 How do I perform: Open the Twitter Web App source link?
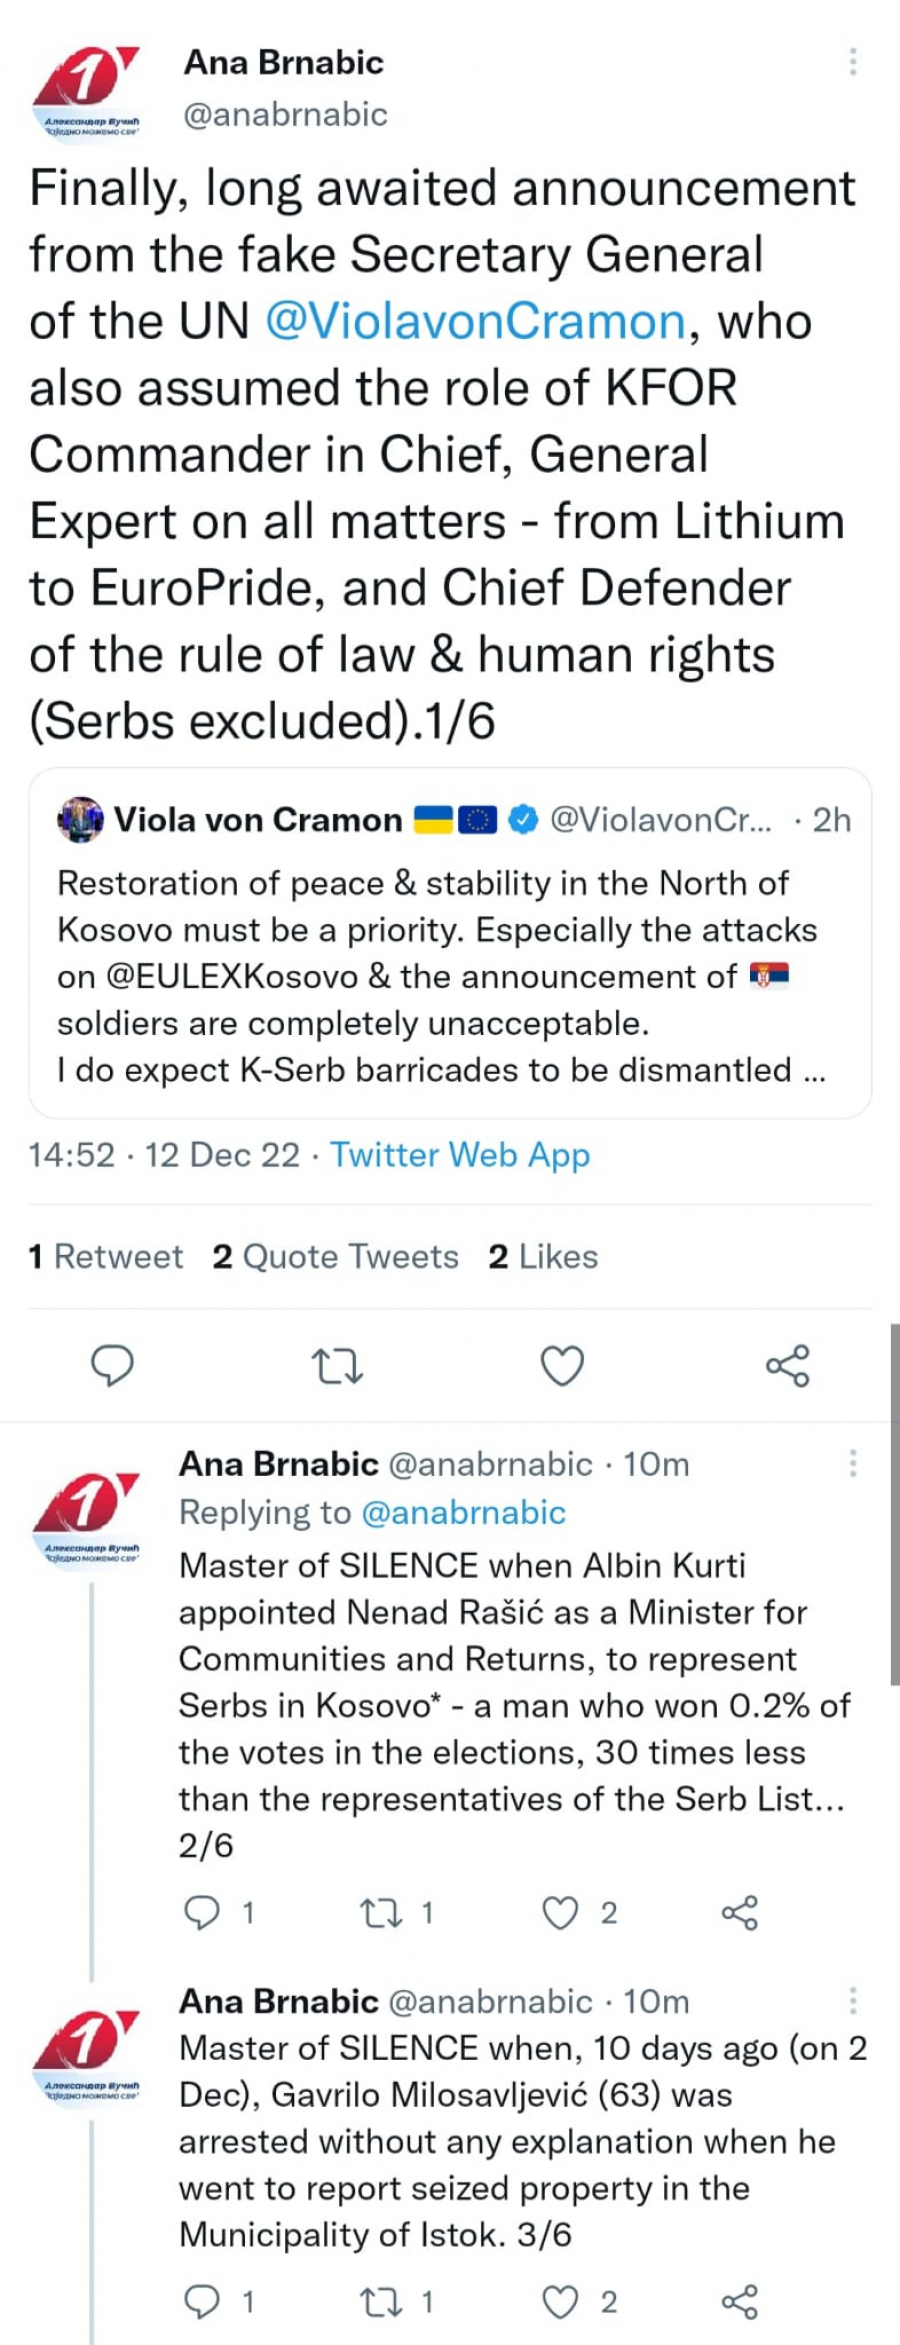(460, 1155)
